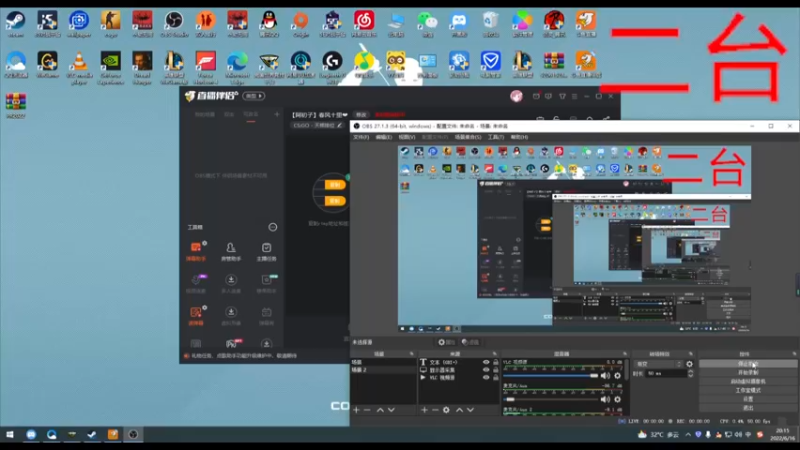Click the OBS icon in the taskbar
This screenshot has width=800, height=450.
coord(133,435)
